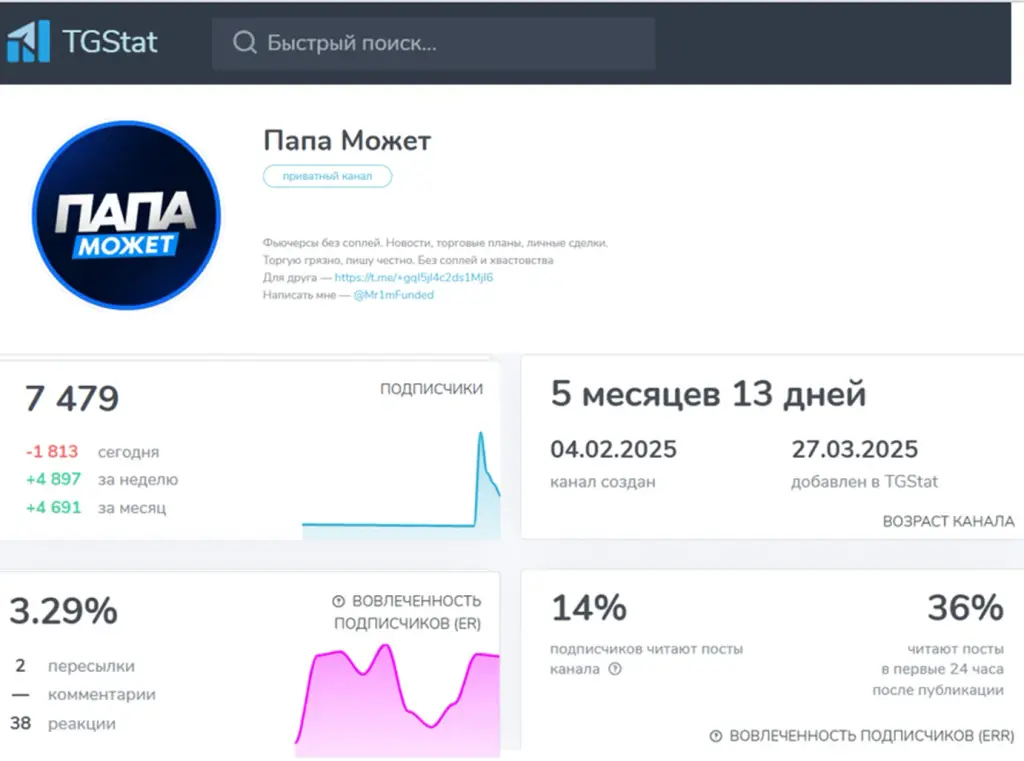Click the 27.03.2025 added to TGStat date
Viewport: 1024px width, 761px height.
click(855, 449)
